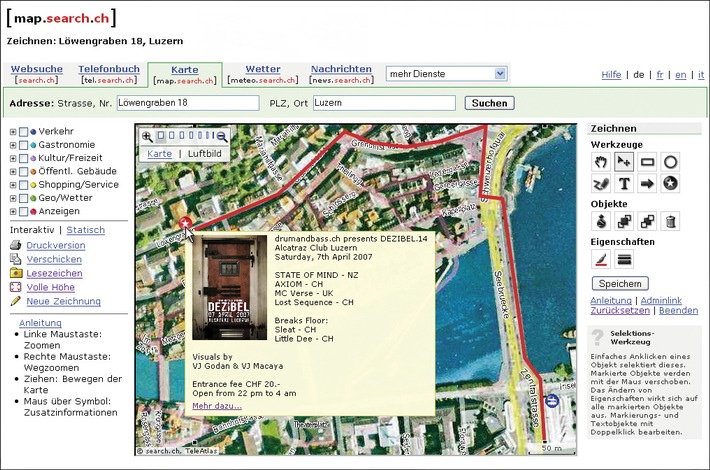Expand the Kultur/Freizeit tree node
The height and width of the screenshot is (470, 710).
coord(12,158)
